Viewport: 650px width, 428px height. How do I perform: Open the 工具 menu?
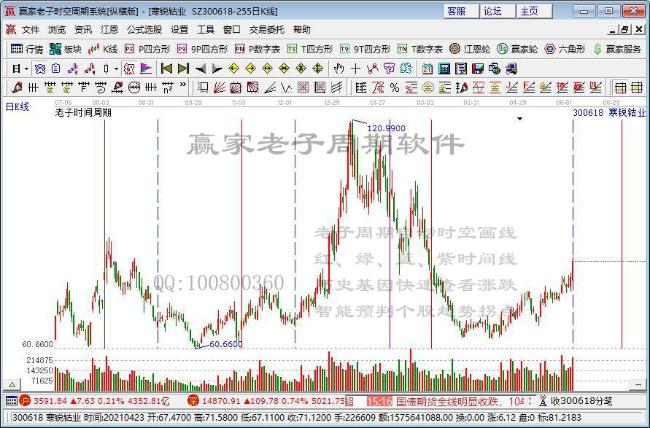[x=205, y=29]
